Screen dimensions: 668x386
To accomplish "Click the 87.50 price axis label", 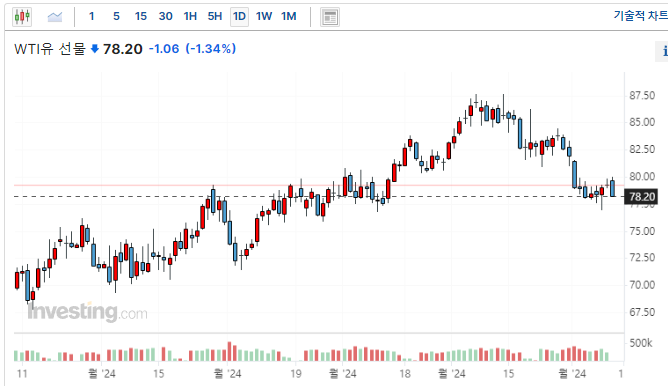I will click(642, 95).
